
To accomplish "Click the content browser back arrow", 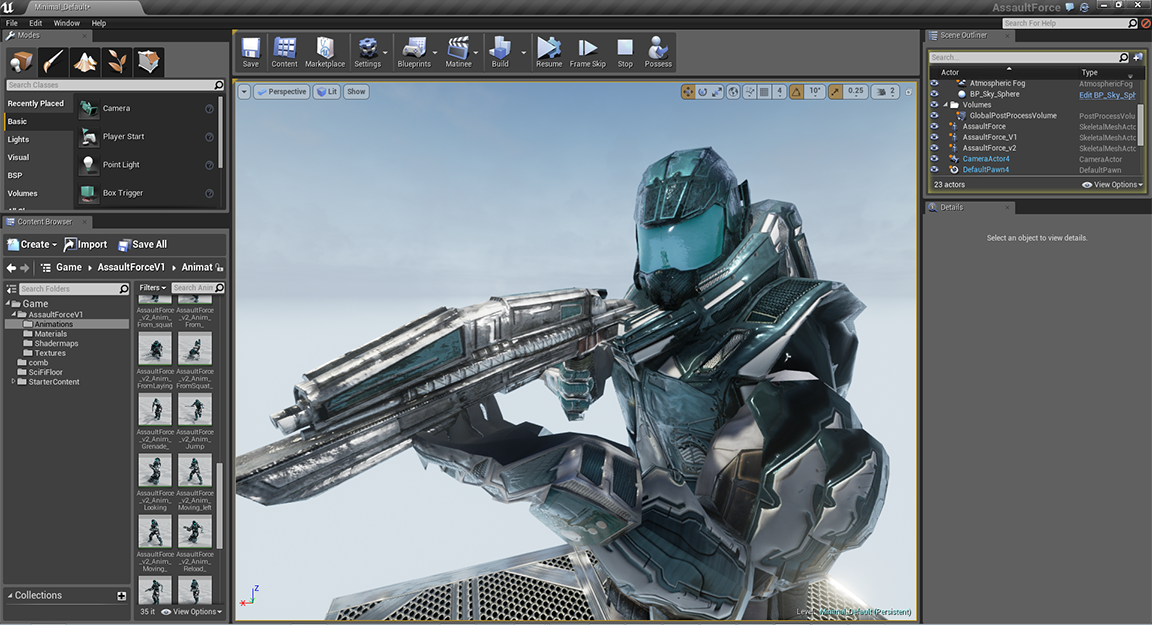I will pos(11,268).
